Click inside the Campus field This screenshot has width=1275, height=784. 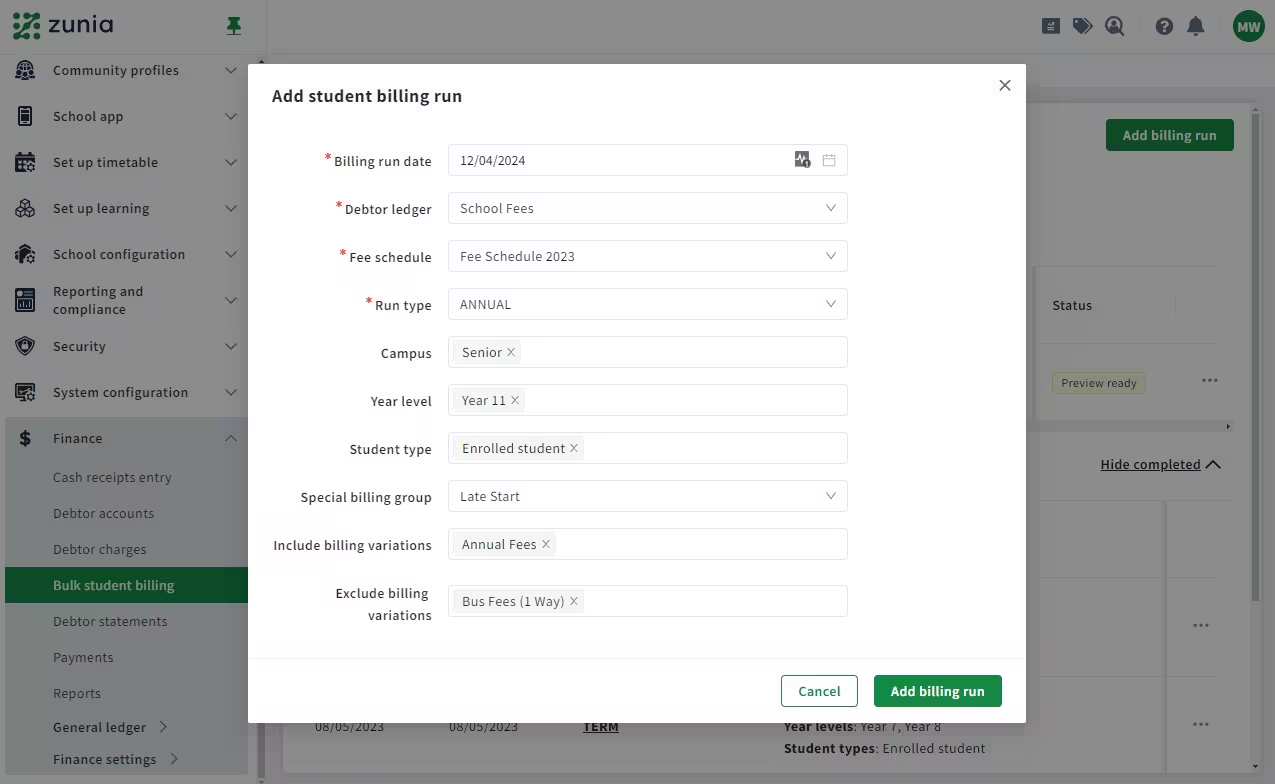point(648,352)
